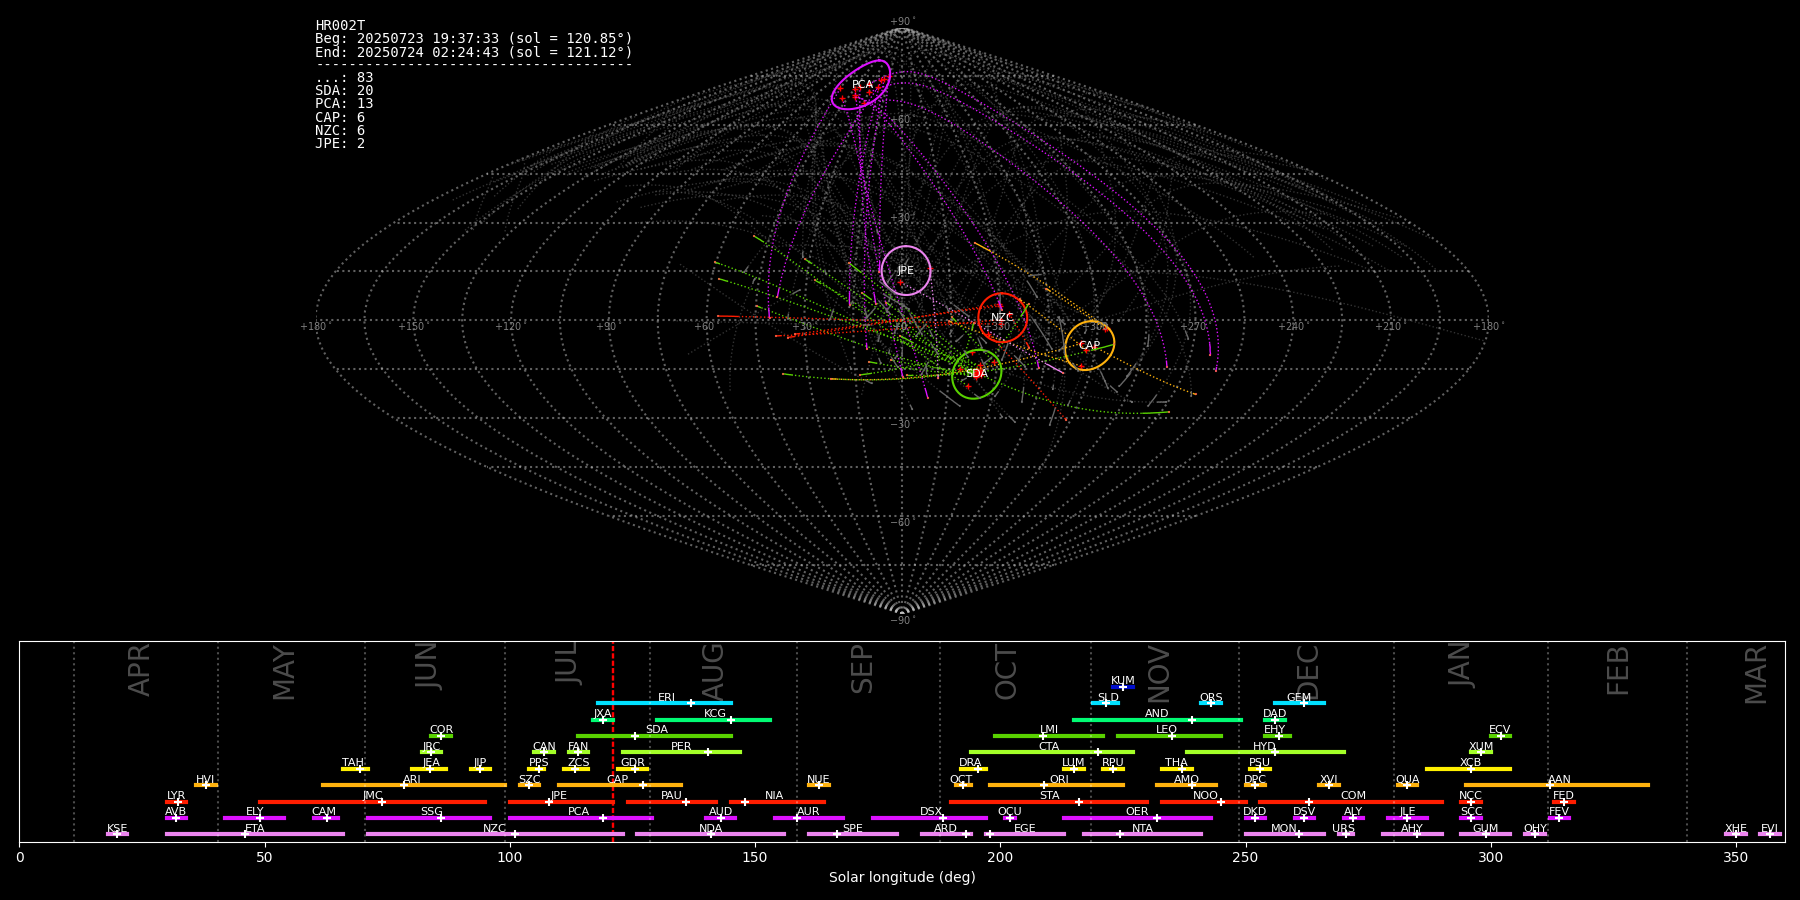Screen dimensions: 1800x900
Task: Click 'JPE: 2' in the legend list
Action: click(x=340, y=143)
